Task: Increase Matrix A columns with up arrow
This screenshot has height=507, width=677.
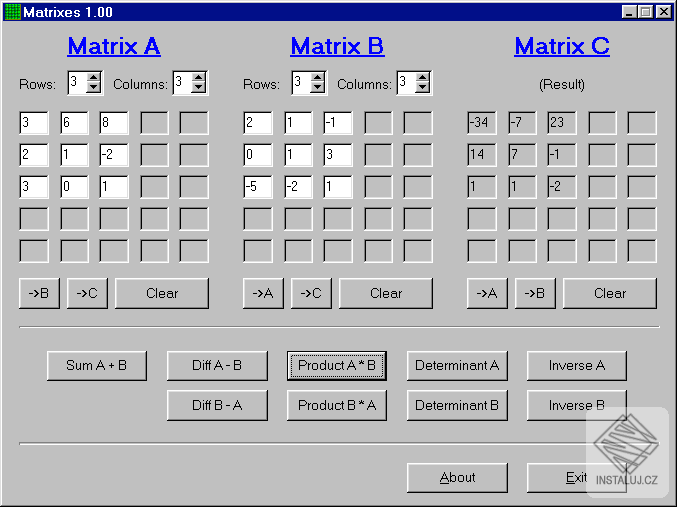Action: click(199, 78)
